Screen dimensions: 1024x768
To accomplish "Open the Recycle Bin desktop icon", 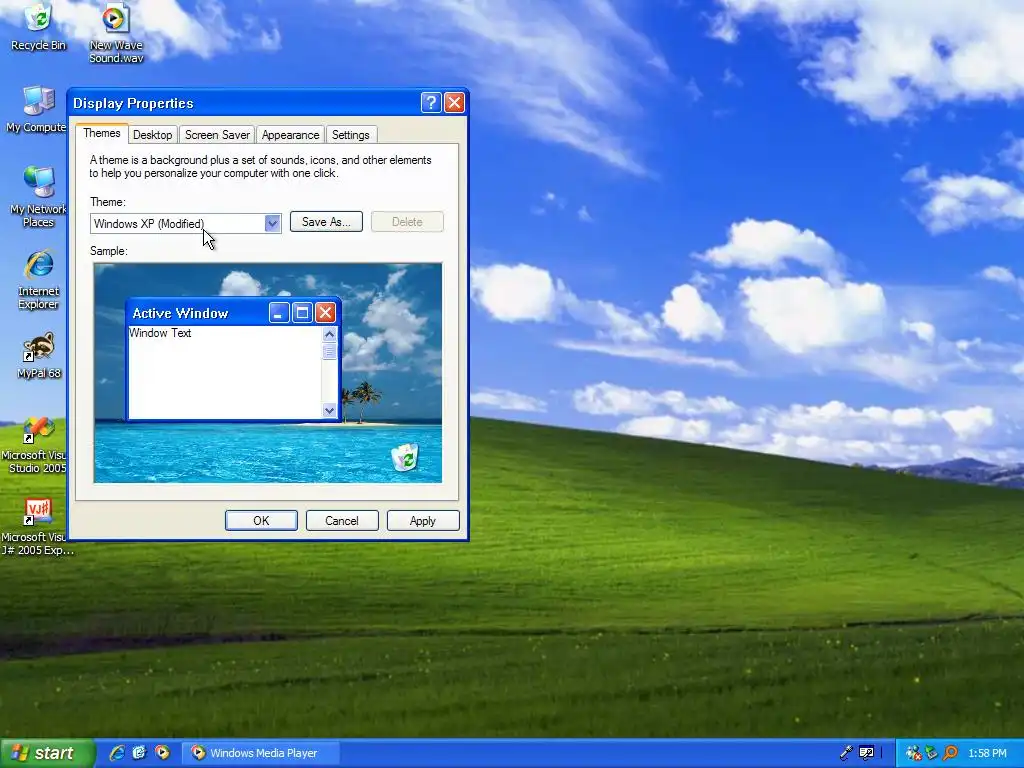I will [38, 26].
